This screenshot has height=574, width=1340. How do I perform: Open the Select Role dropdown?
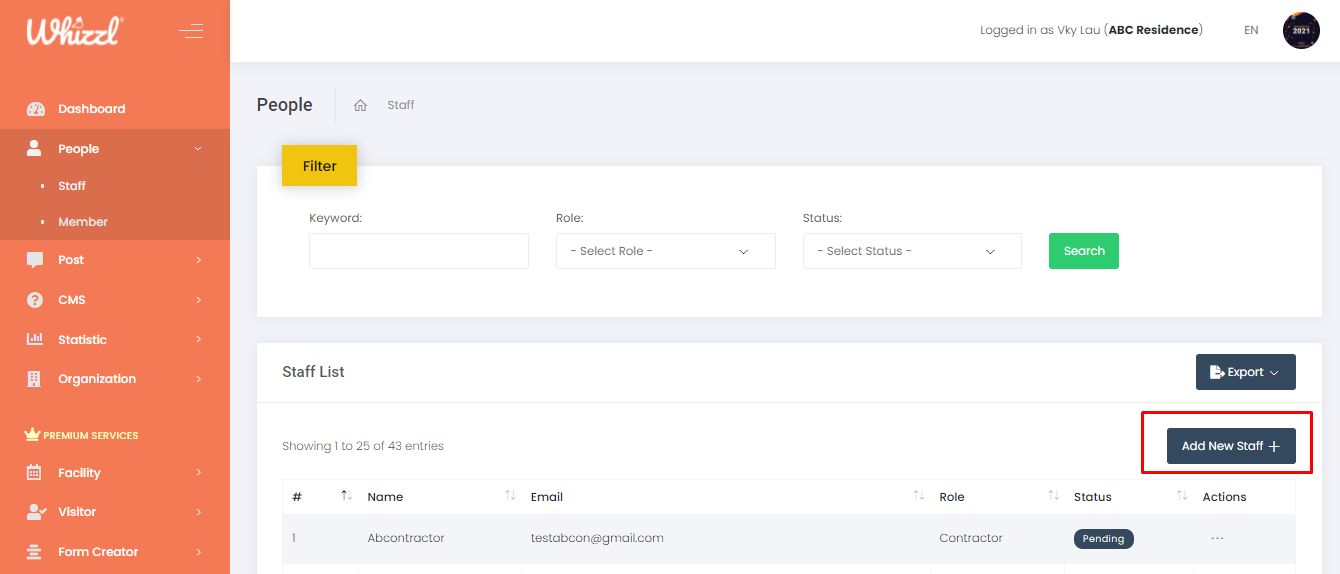[665, 251]
